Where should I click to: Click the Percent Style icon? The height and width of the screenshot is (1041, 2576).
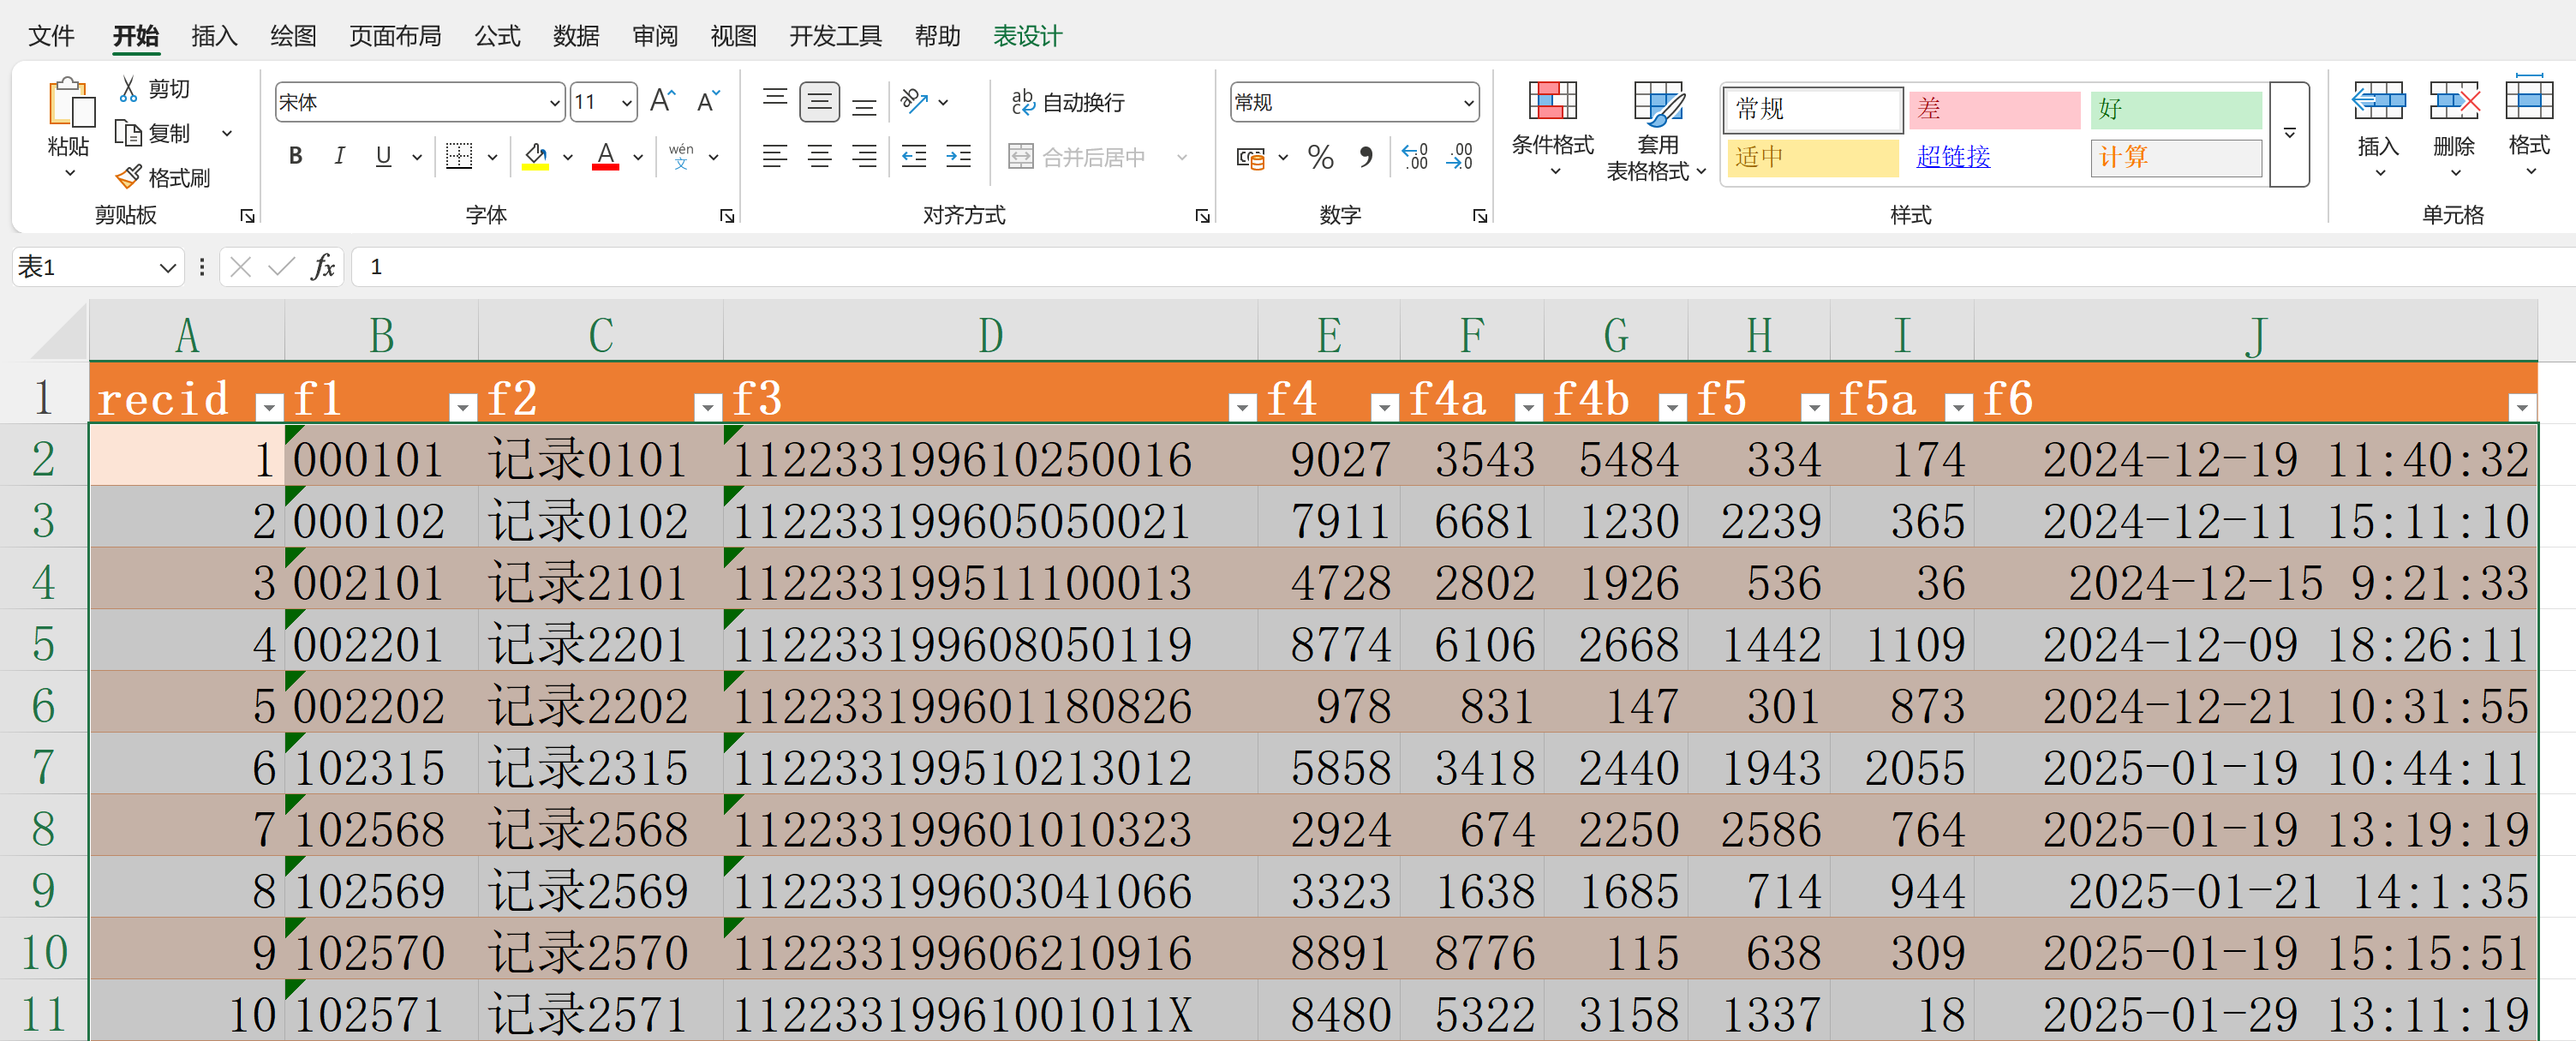click(x=1320, y=157)
